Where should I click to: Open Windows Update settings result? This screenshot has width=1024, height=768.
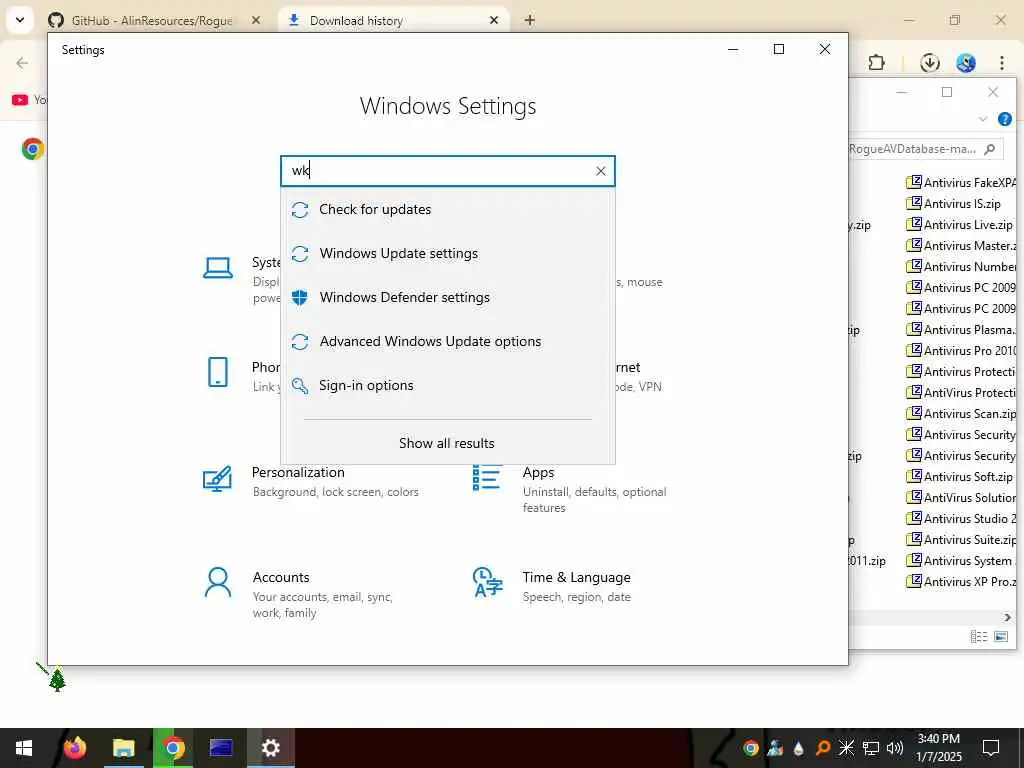[x=447, y=253]
